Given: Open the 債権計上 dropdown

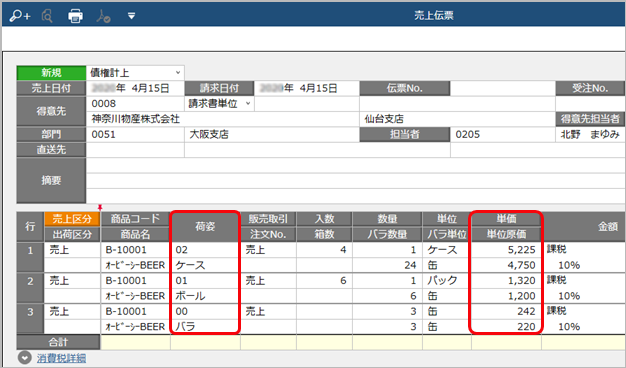Looking at the screenshot, I should (178, 73).
